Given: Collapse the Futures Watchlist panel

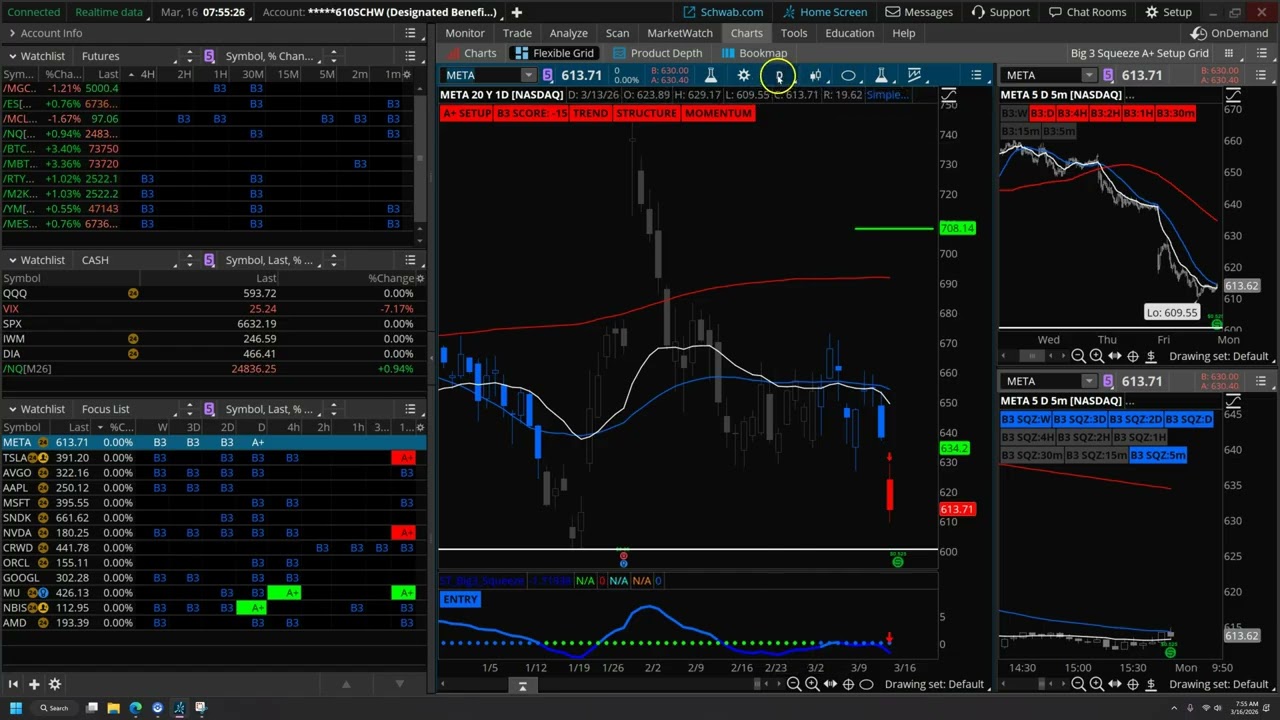Looking at the screenshot, I should click(11, 56).
